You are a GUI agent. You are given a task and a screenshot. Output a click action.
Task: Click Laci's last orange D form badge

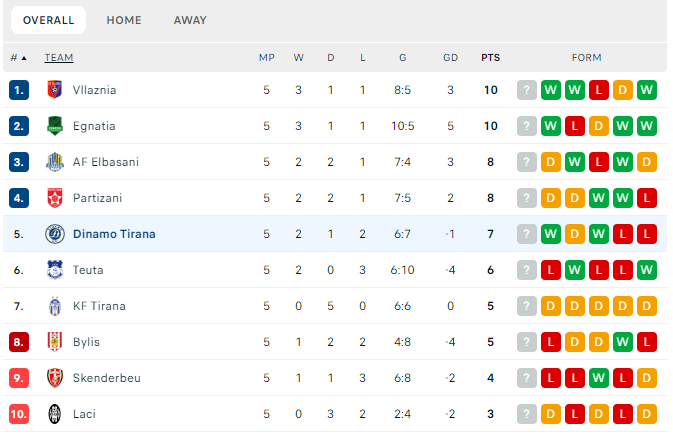point(647,414)
